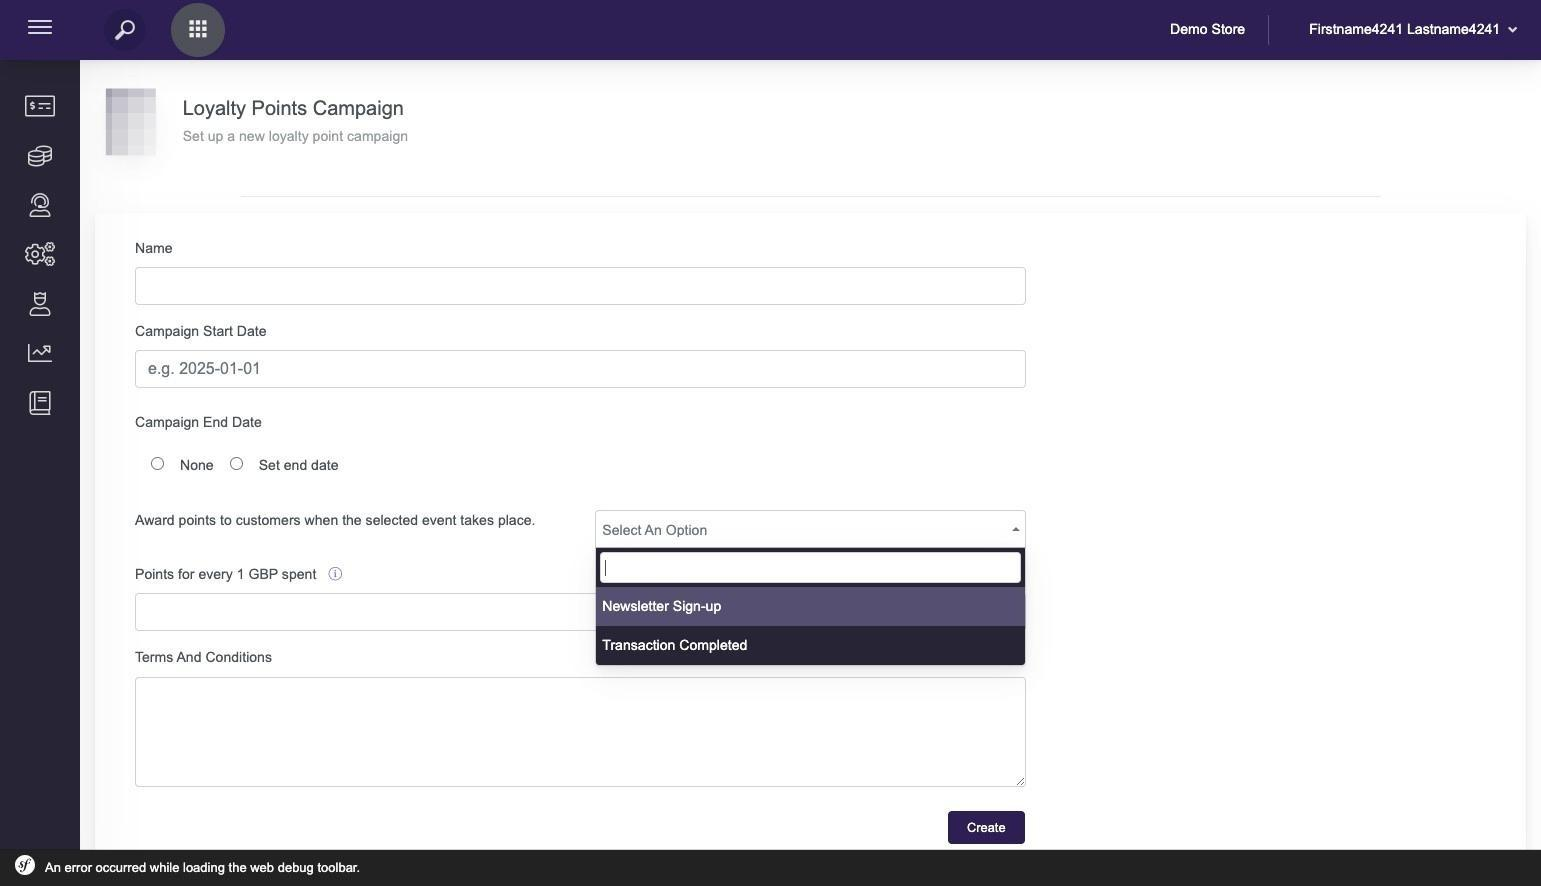Open the stacked coins sidebar icon
Screen dimensions: 1541x886
tap(40, 156)
